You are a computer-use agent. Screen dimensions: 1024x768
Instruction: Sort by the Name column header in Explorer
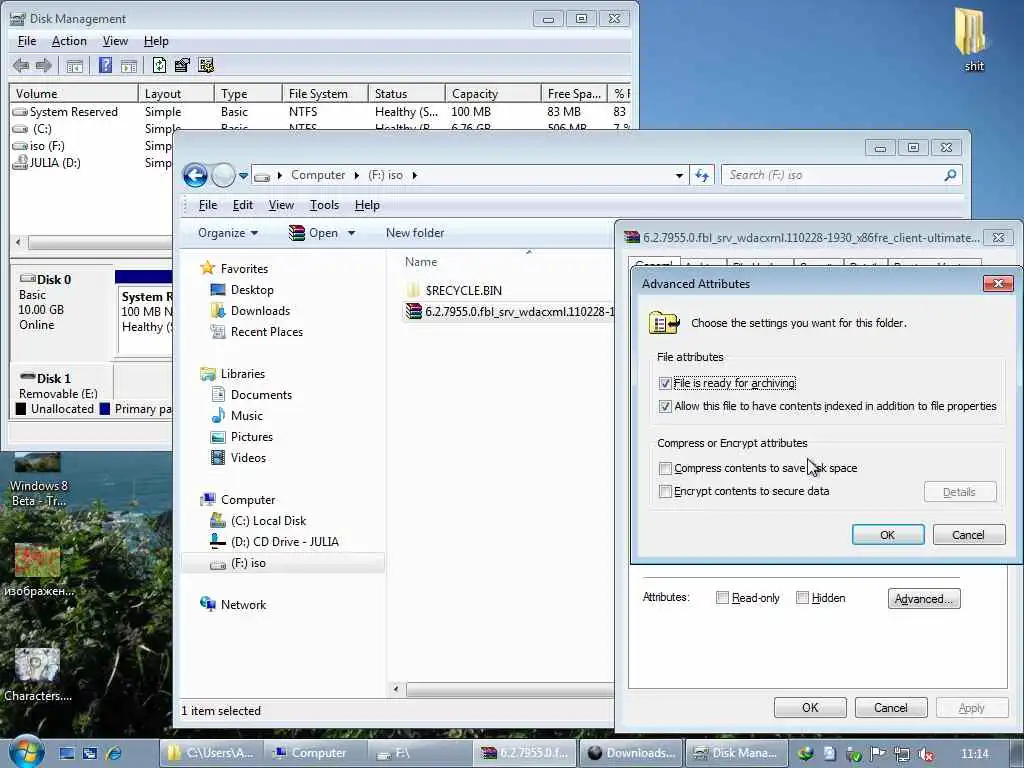(421, 262)
